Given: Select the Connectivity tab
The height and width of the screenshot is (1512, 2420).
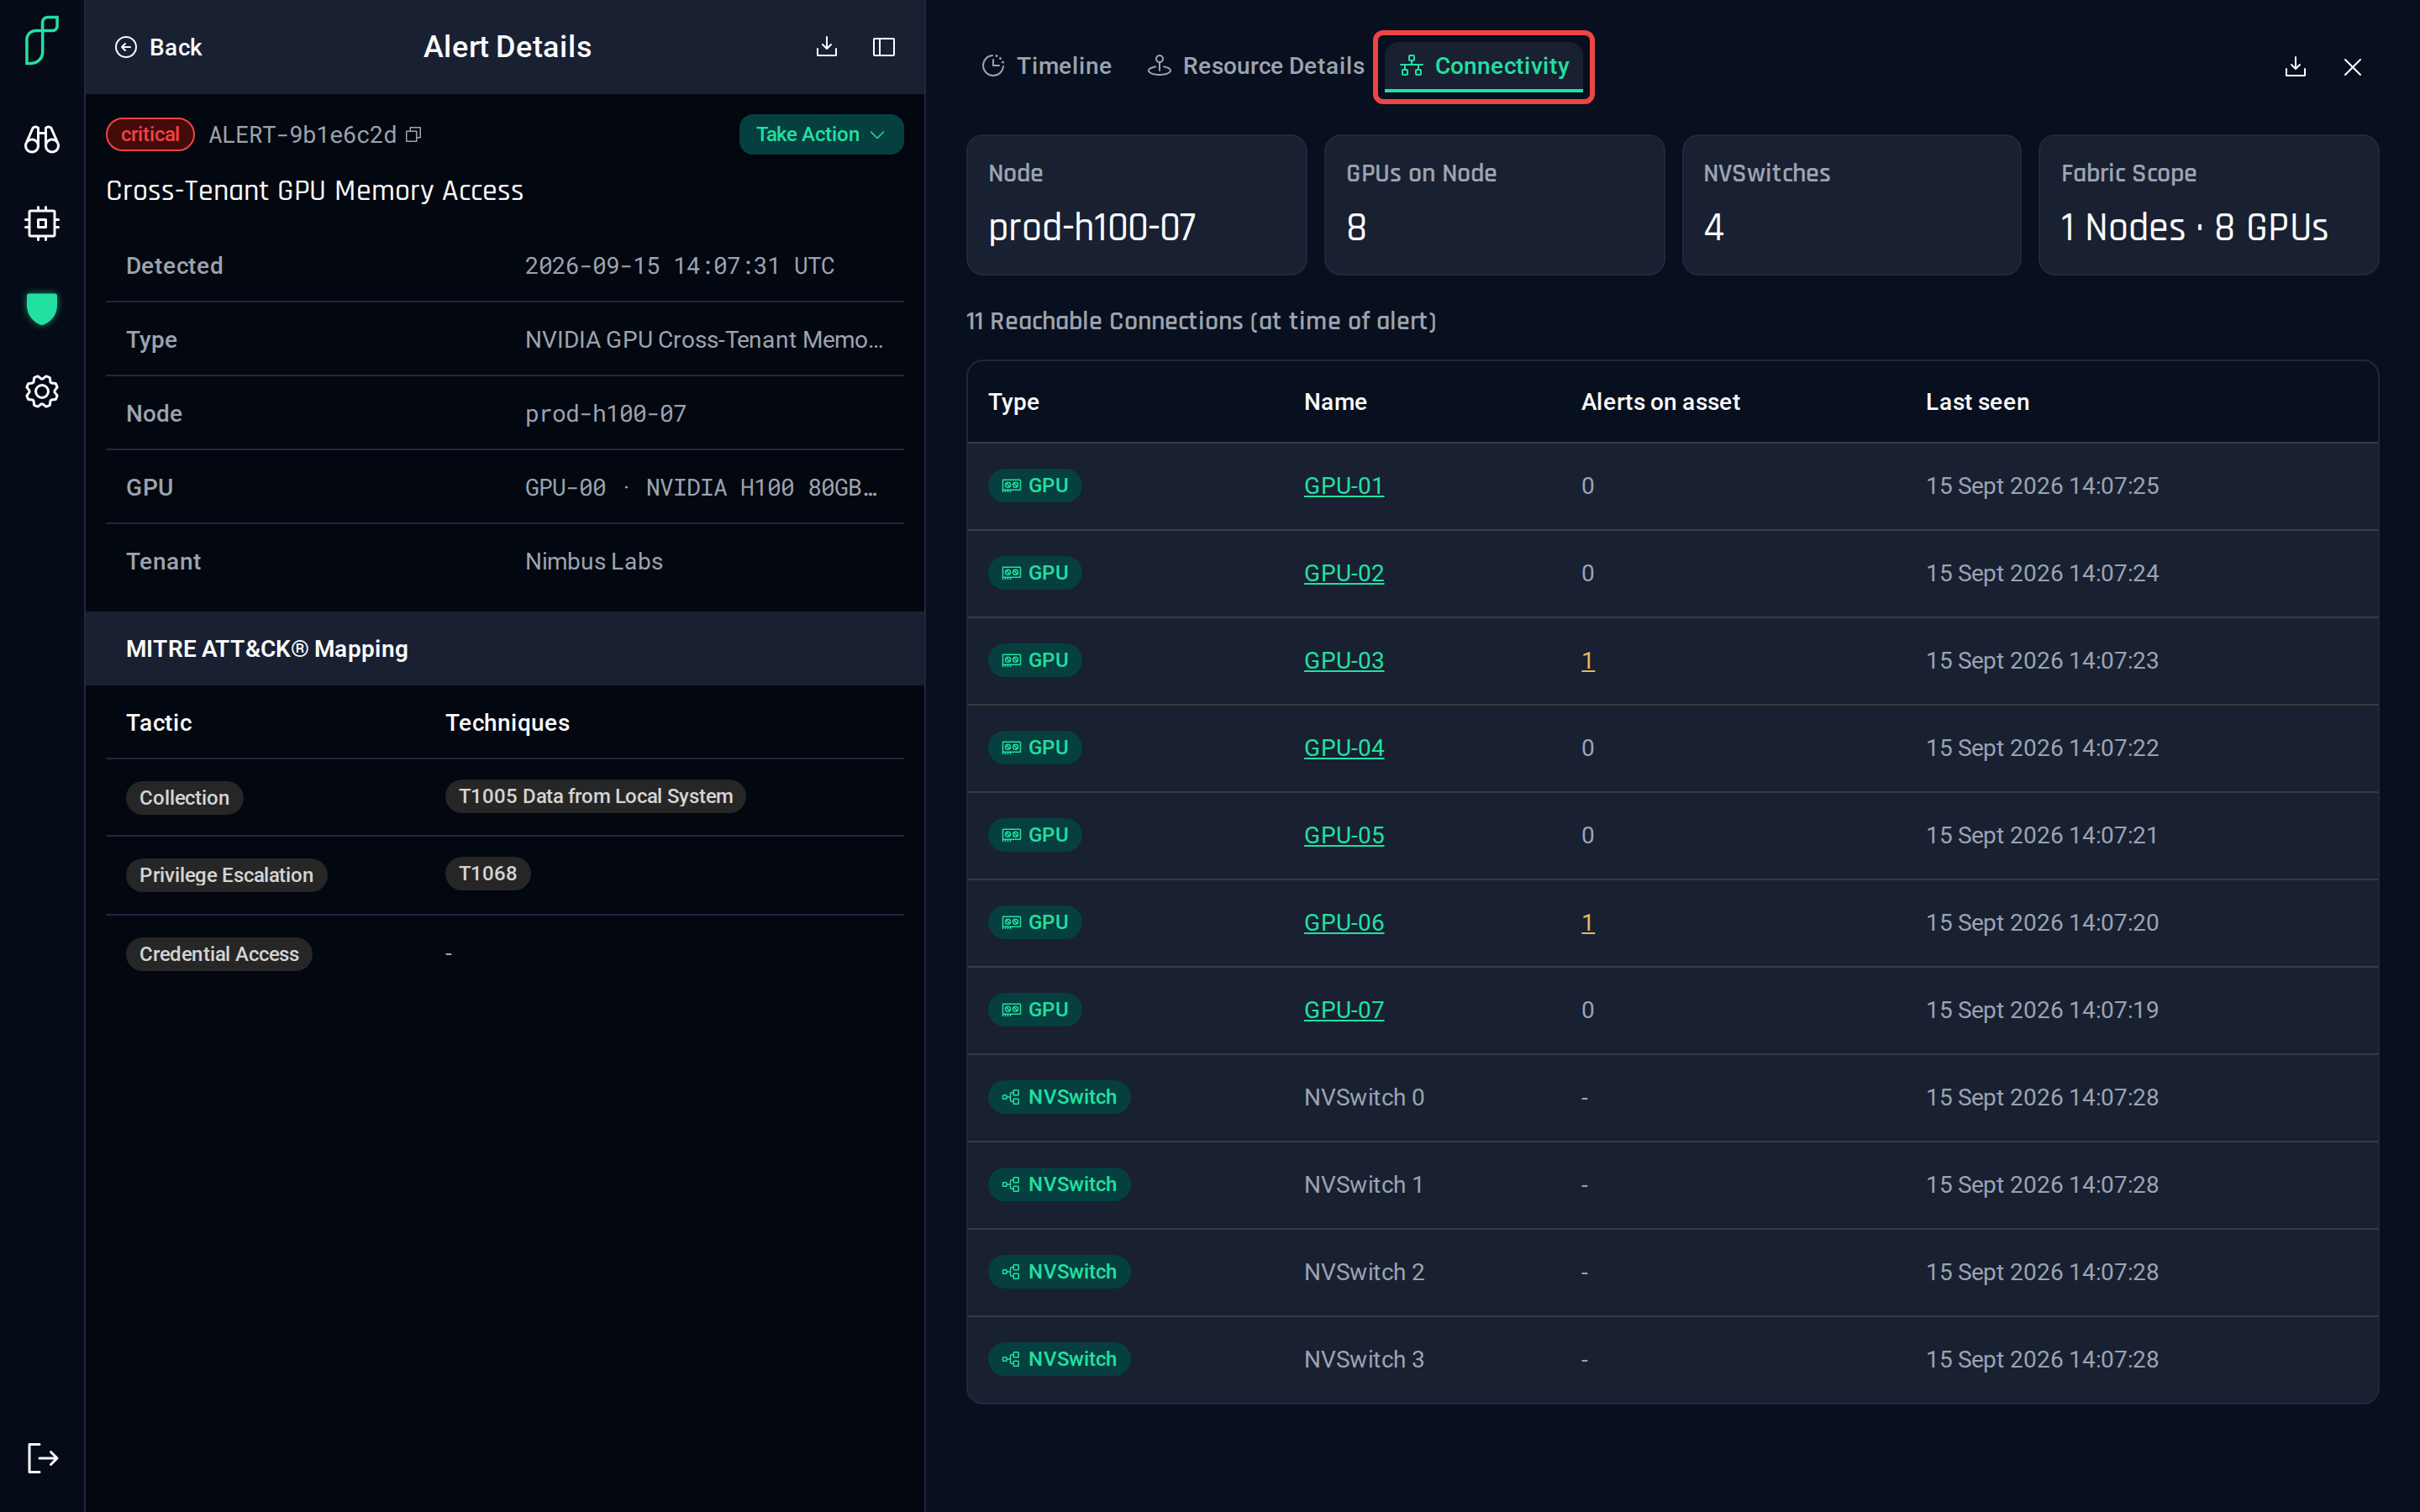Looking at the screenshot, I should pos(1484,66).
